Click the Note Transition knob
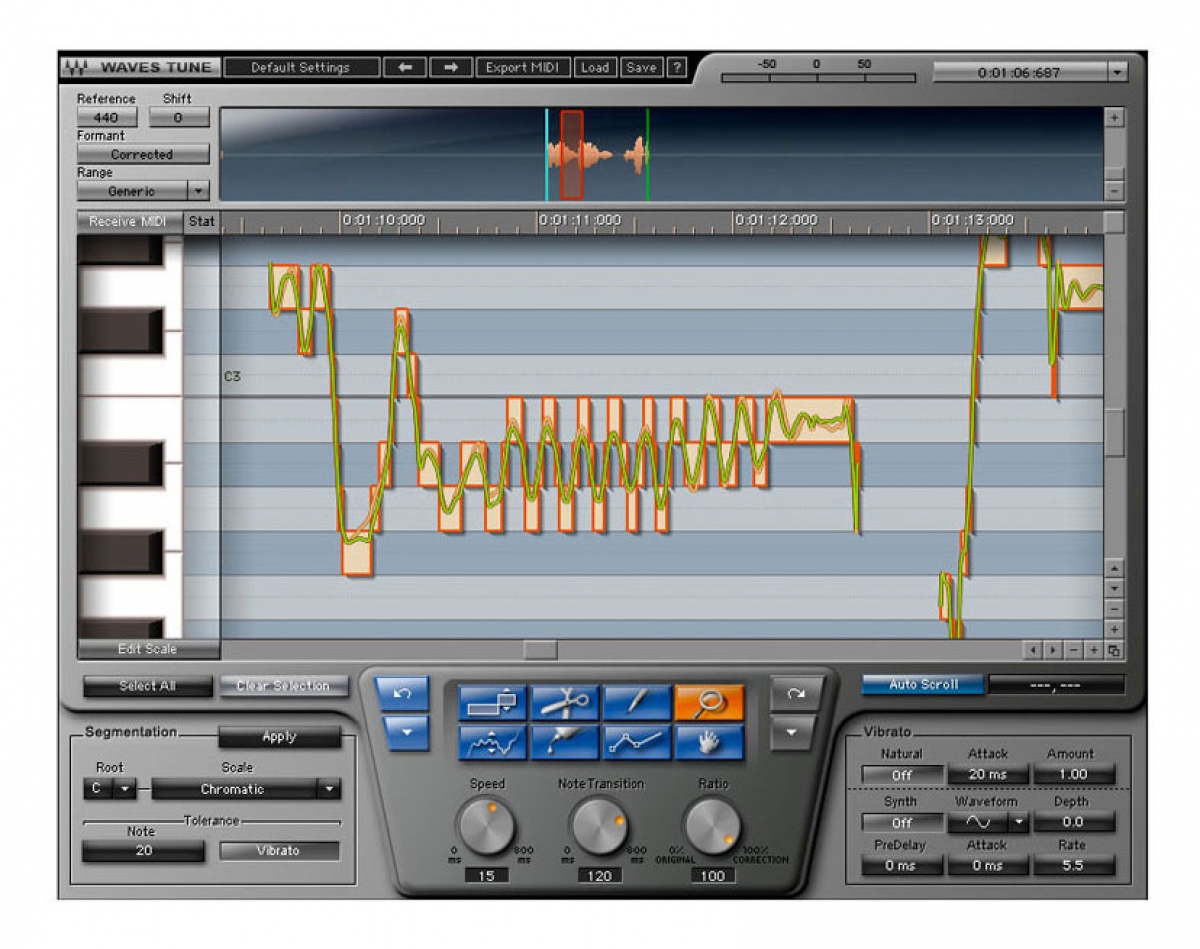1200x949 pixels. [x=599, y=827]
